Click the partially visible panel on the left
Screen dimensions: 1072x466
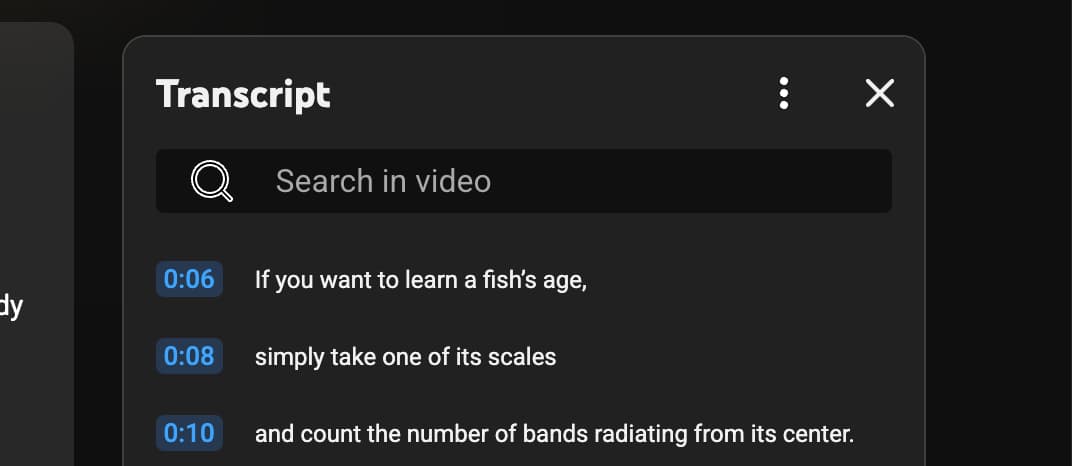(35, 250)
